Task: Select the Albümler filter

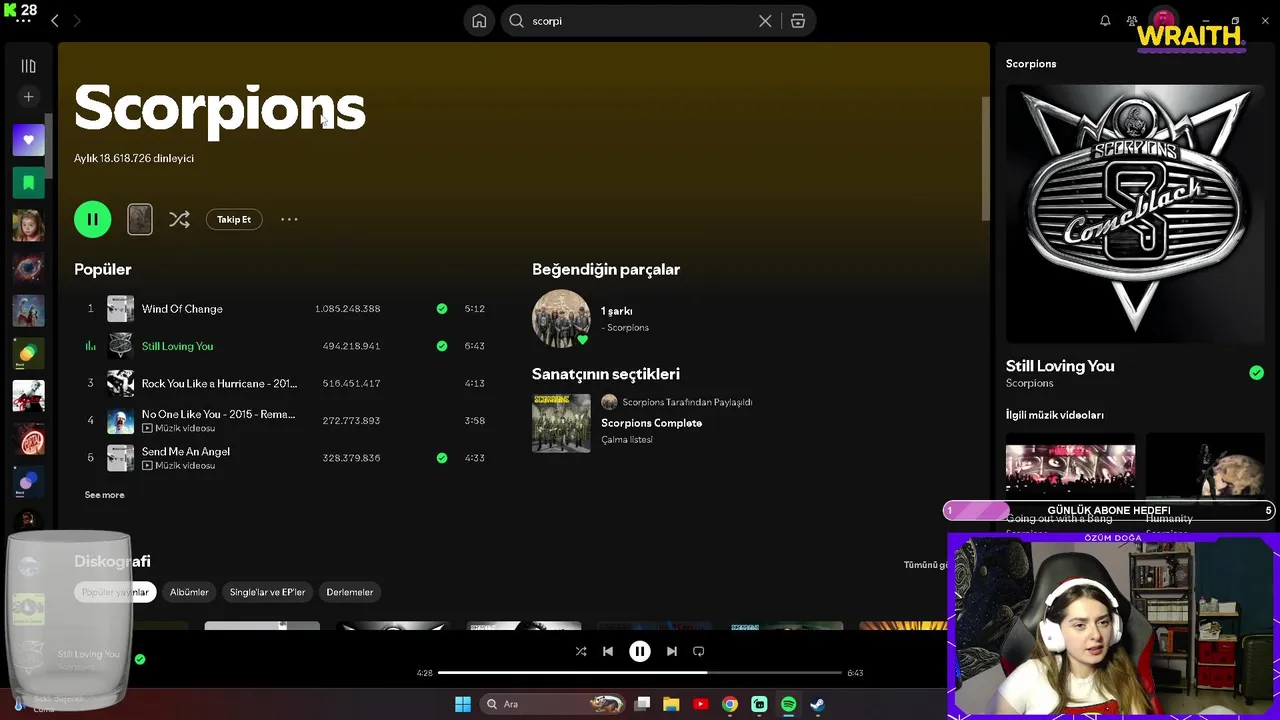Action: click(189, 592)
